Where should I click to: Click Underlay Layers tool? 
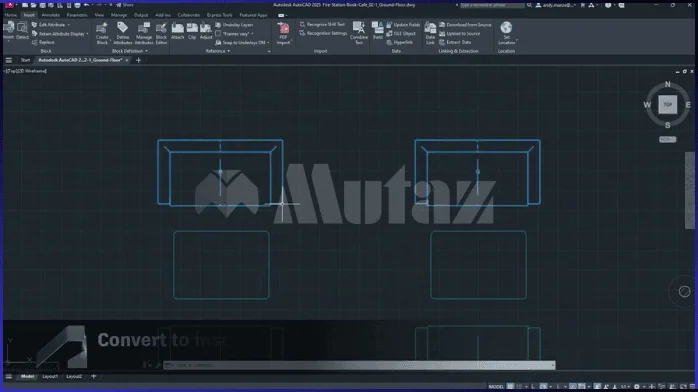[234, 25]
